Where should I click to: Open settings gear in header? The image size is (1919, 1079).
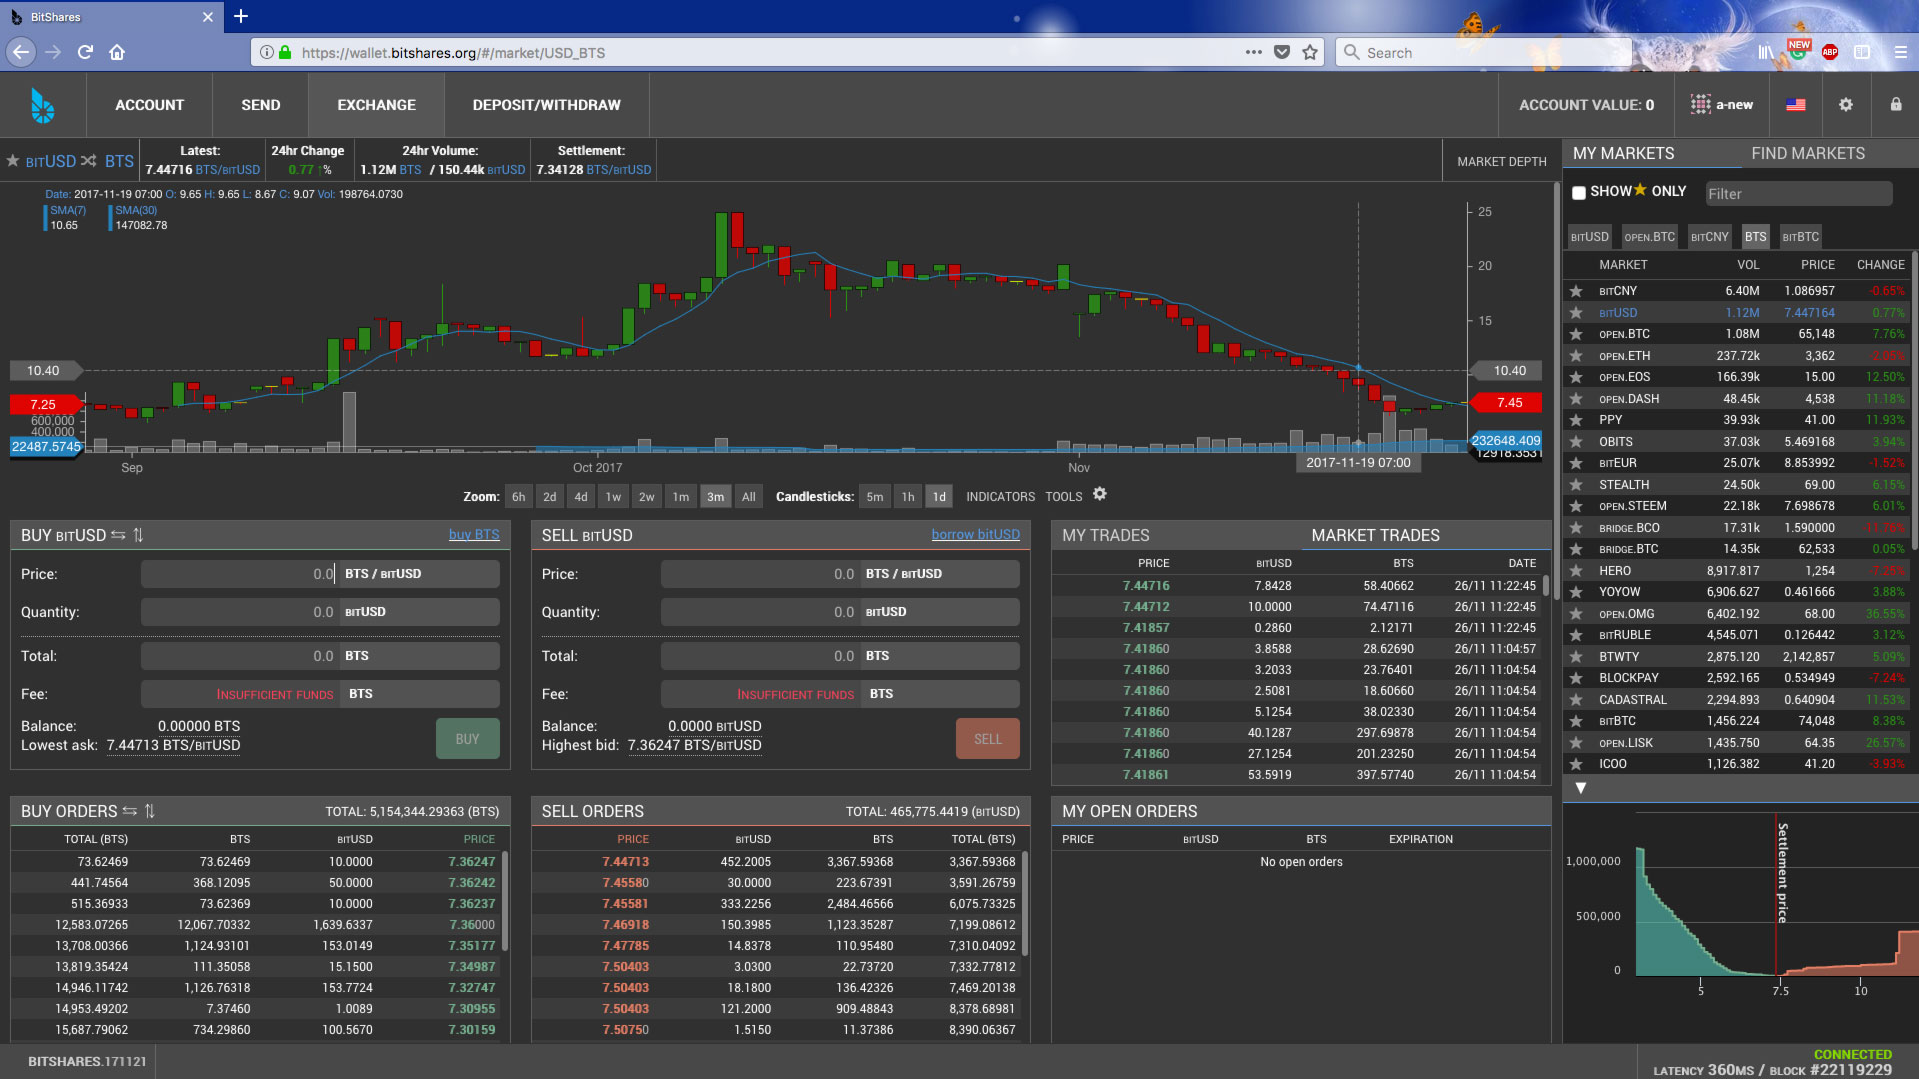(1846, 105)
